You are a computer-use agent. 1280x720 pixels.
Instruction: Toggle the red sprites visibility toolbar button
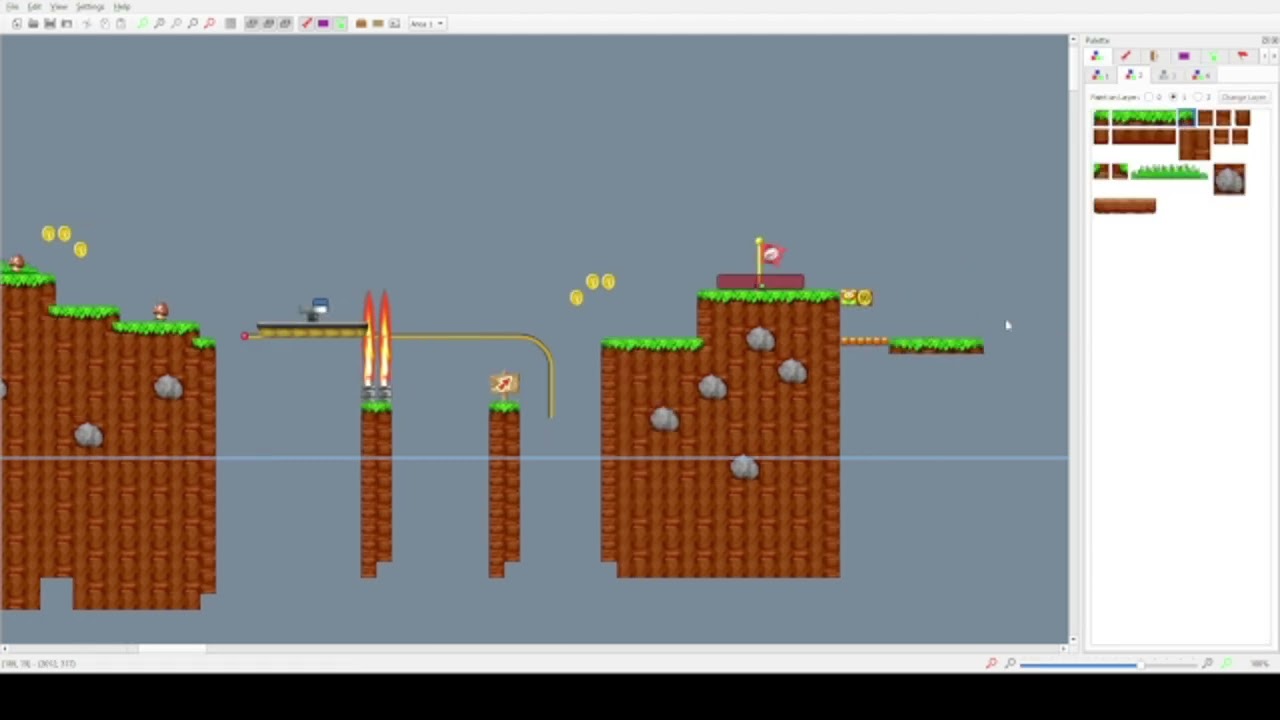pos(306,23)
